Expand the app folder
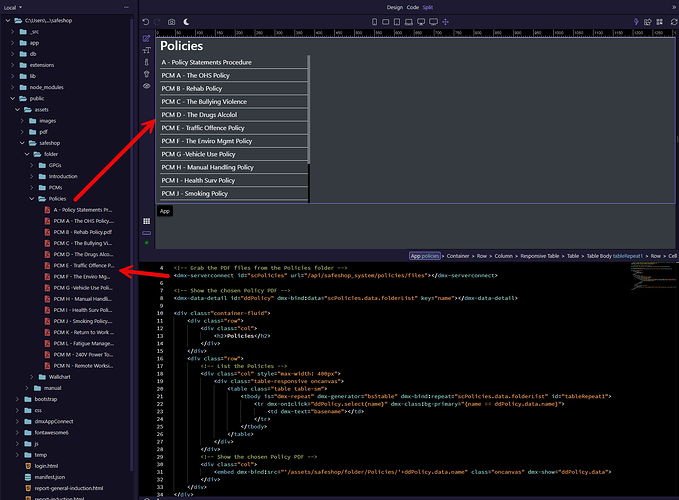The height and width of the screenshot is (500, 679). (x=13, y=43)
